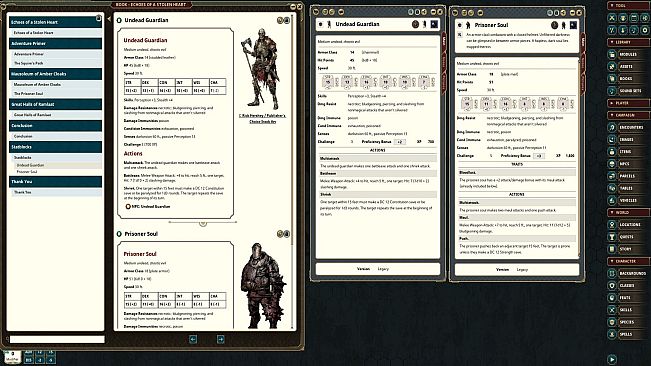Select Mausoleum of Amber Cloaks chapter header
This screenshot has height=366, width=651.
(55, 74)
